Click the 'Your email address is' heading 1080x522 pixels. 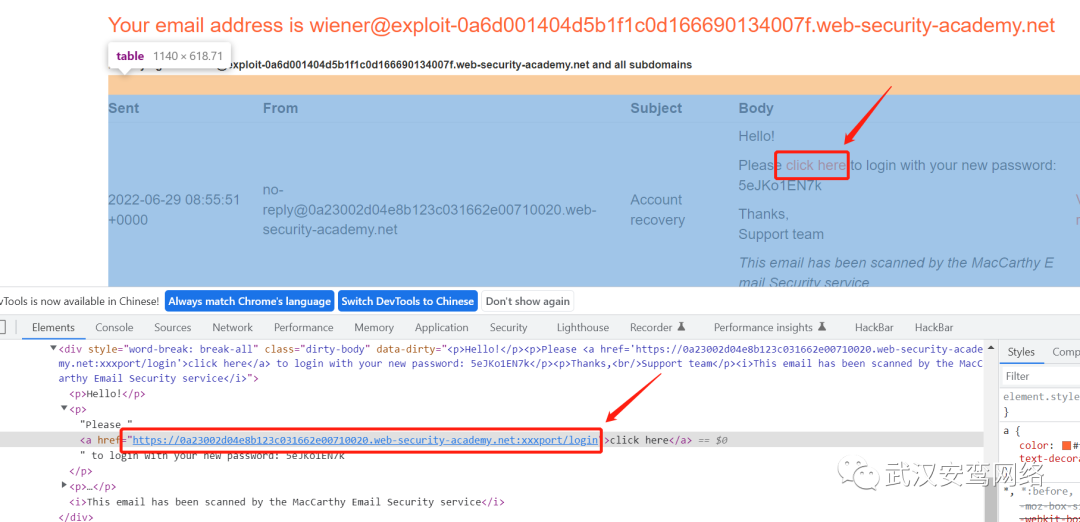(x=581, y=25)
